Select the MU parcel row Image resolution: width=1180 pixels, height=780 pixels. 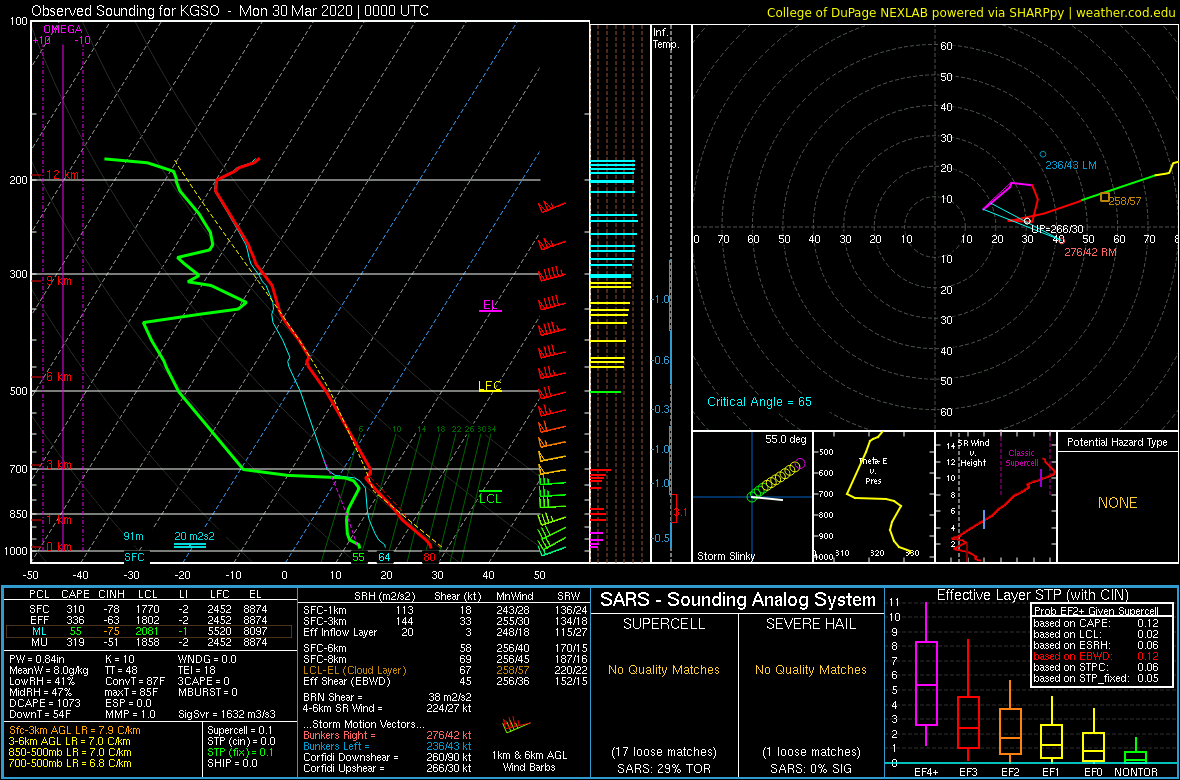(x=149, y=642)
